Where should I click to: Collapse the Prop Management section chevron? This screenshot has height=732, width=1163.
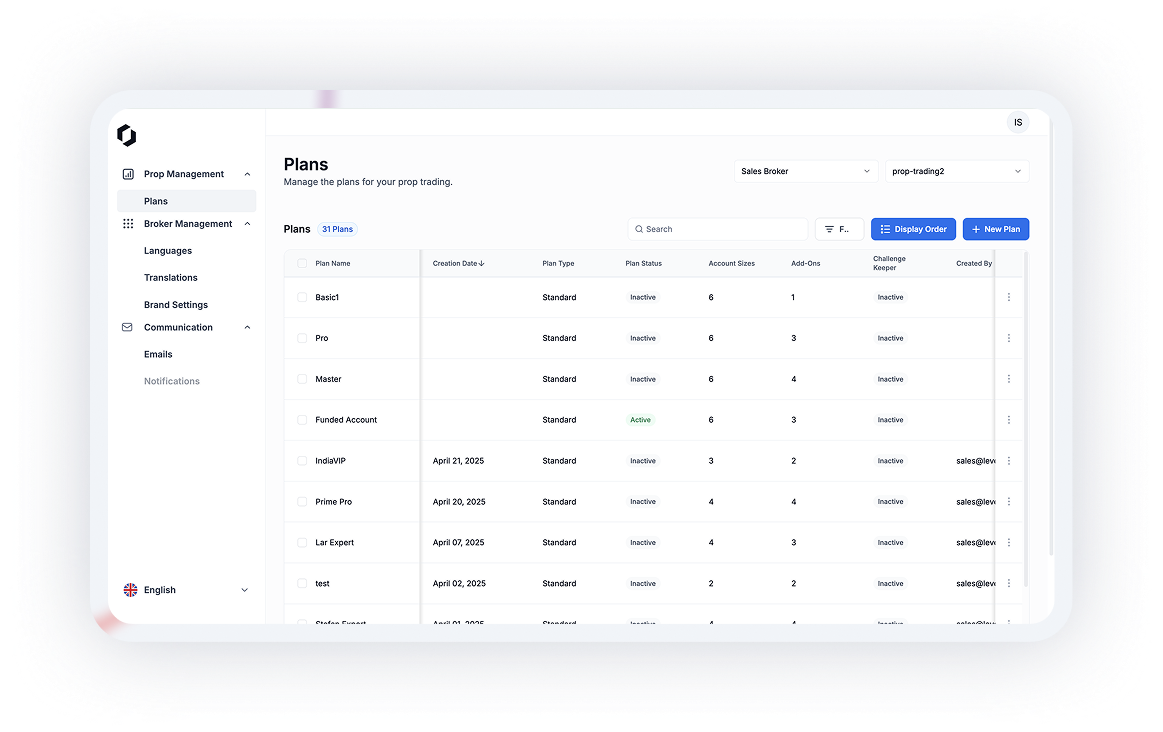point(247,174)
